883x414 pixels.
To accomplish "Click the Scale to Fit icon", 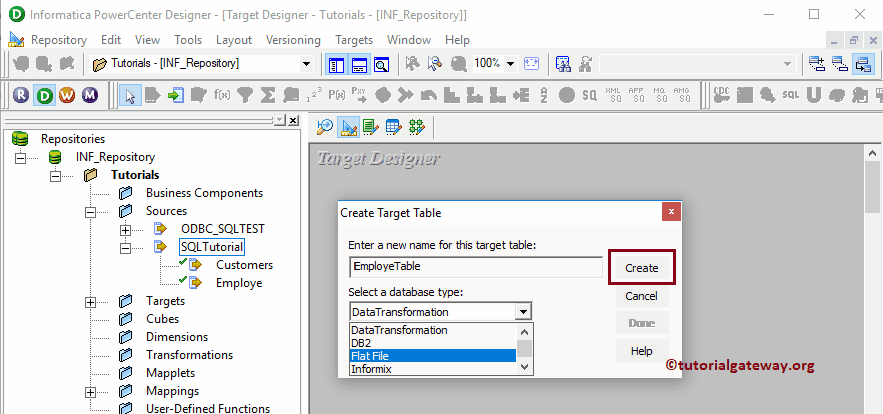I will pyautogui.click(x=531, y=64).
